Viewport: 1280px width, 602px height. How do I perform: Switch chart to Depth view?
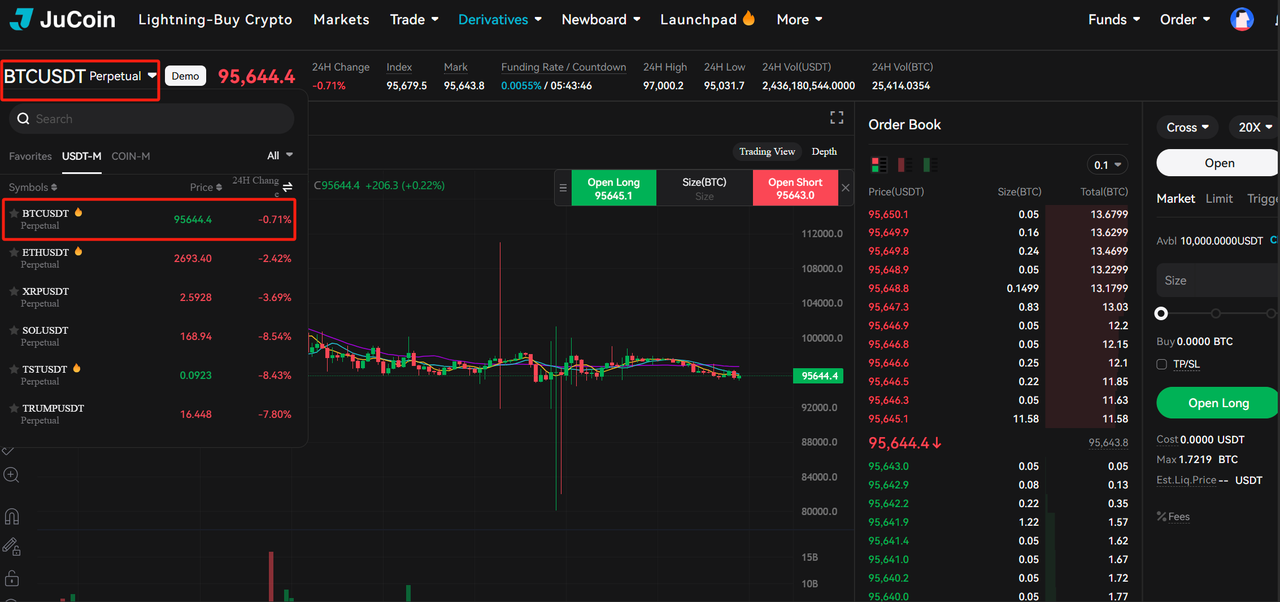pos(824,152)
